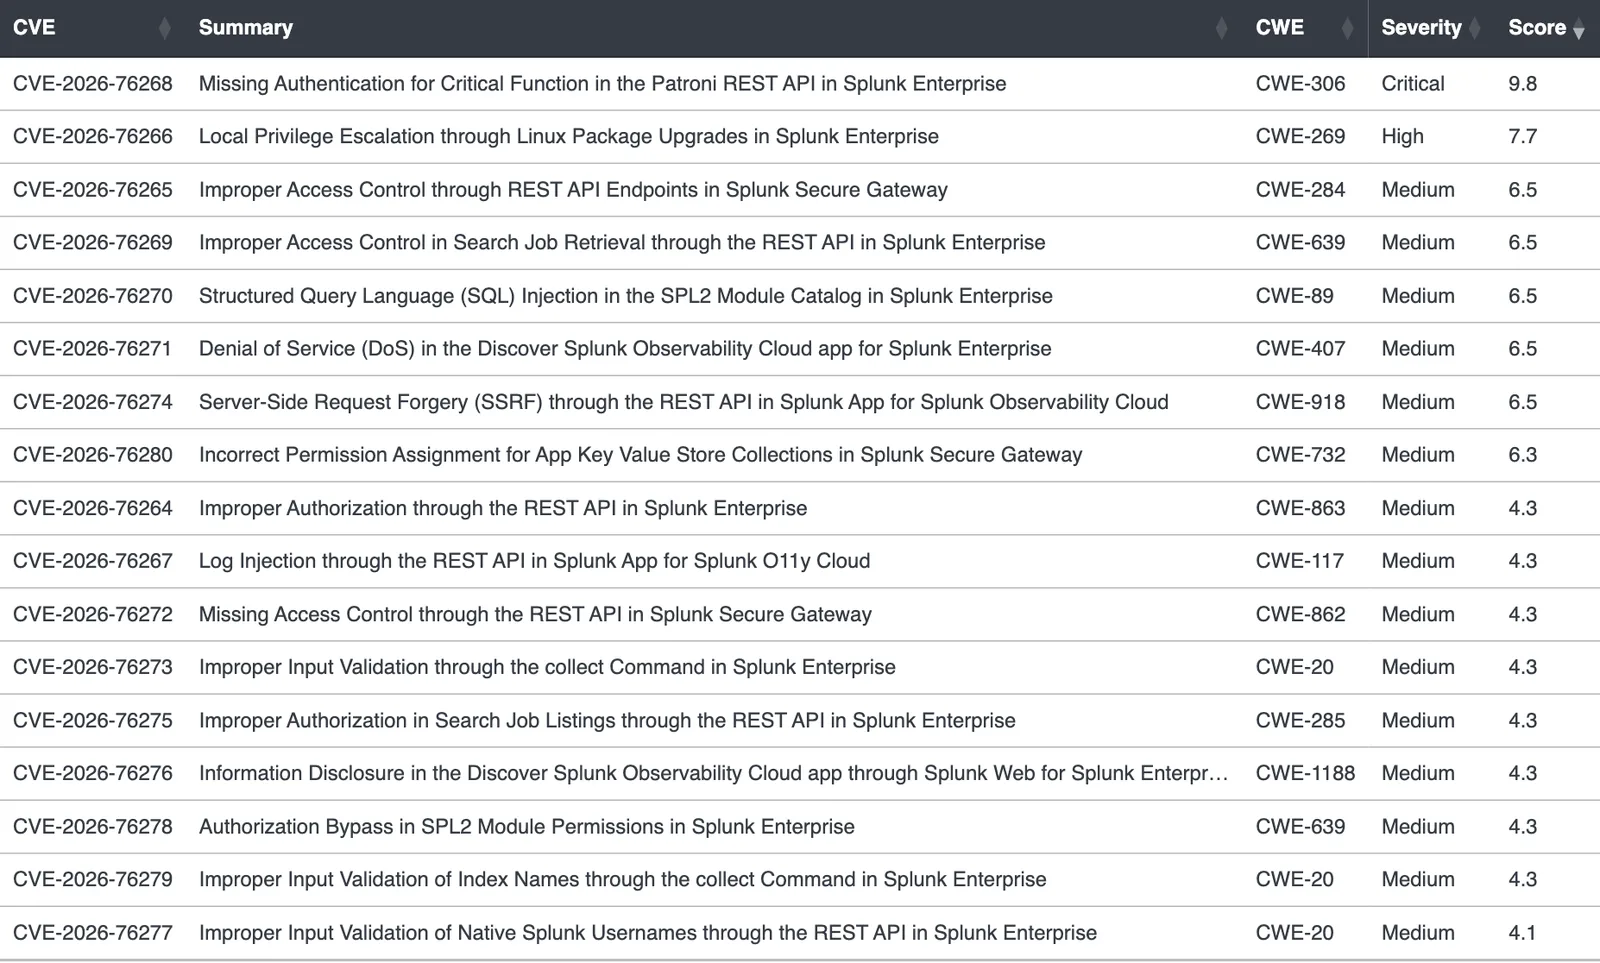This screenshot has width=1600, height=963.
Task: Reverse the Score column descending sort arrow
Action: pyautogui.click(x=1578, y=32)
